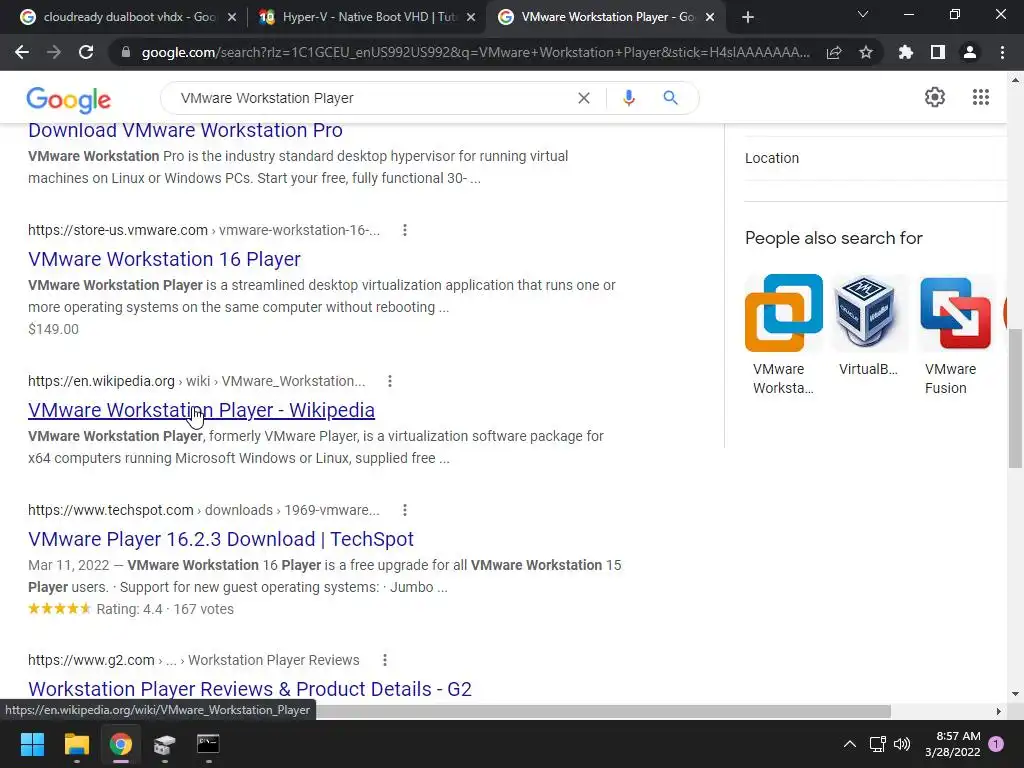Open VMware Workstation 16 Player result
This screenshot has width=1024, height=768.
165,259
